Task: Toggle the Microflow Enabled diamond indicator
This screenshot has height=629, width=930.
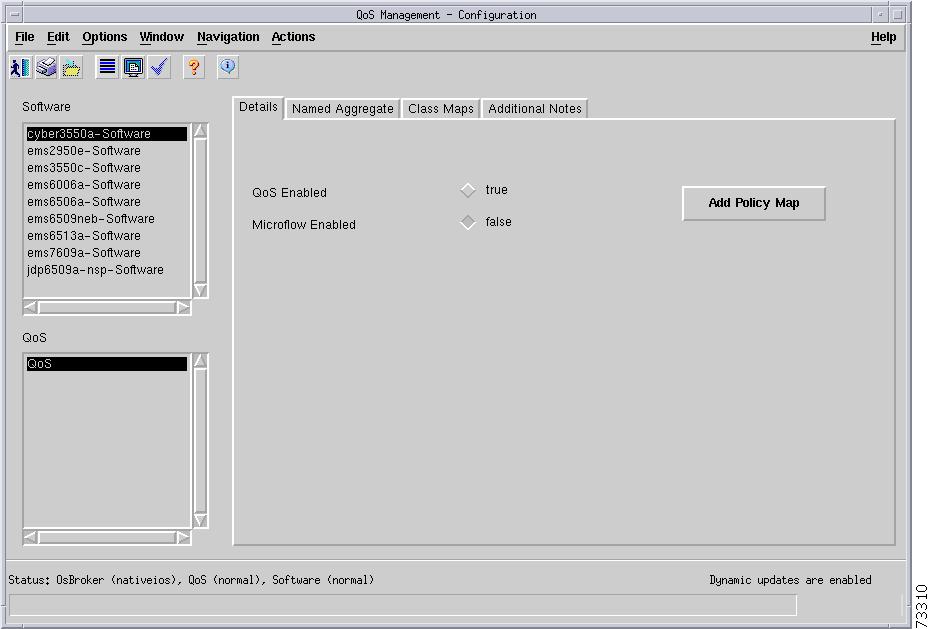Action: (468, 222)
